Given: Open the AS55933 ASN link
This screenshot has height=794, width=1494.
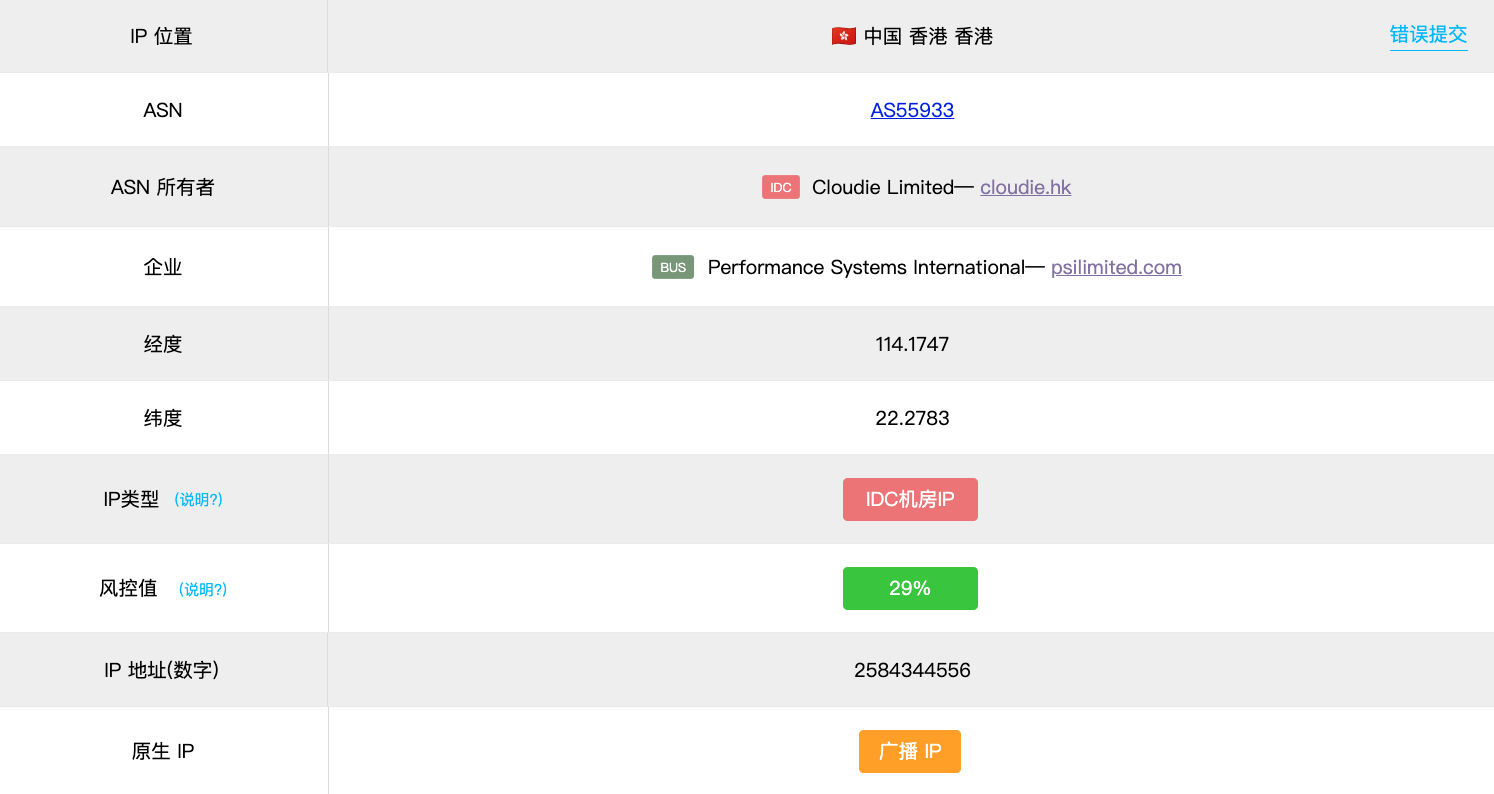Looking at the screenshot, I should 912,110.
